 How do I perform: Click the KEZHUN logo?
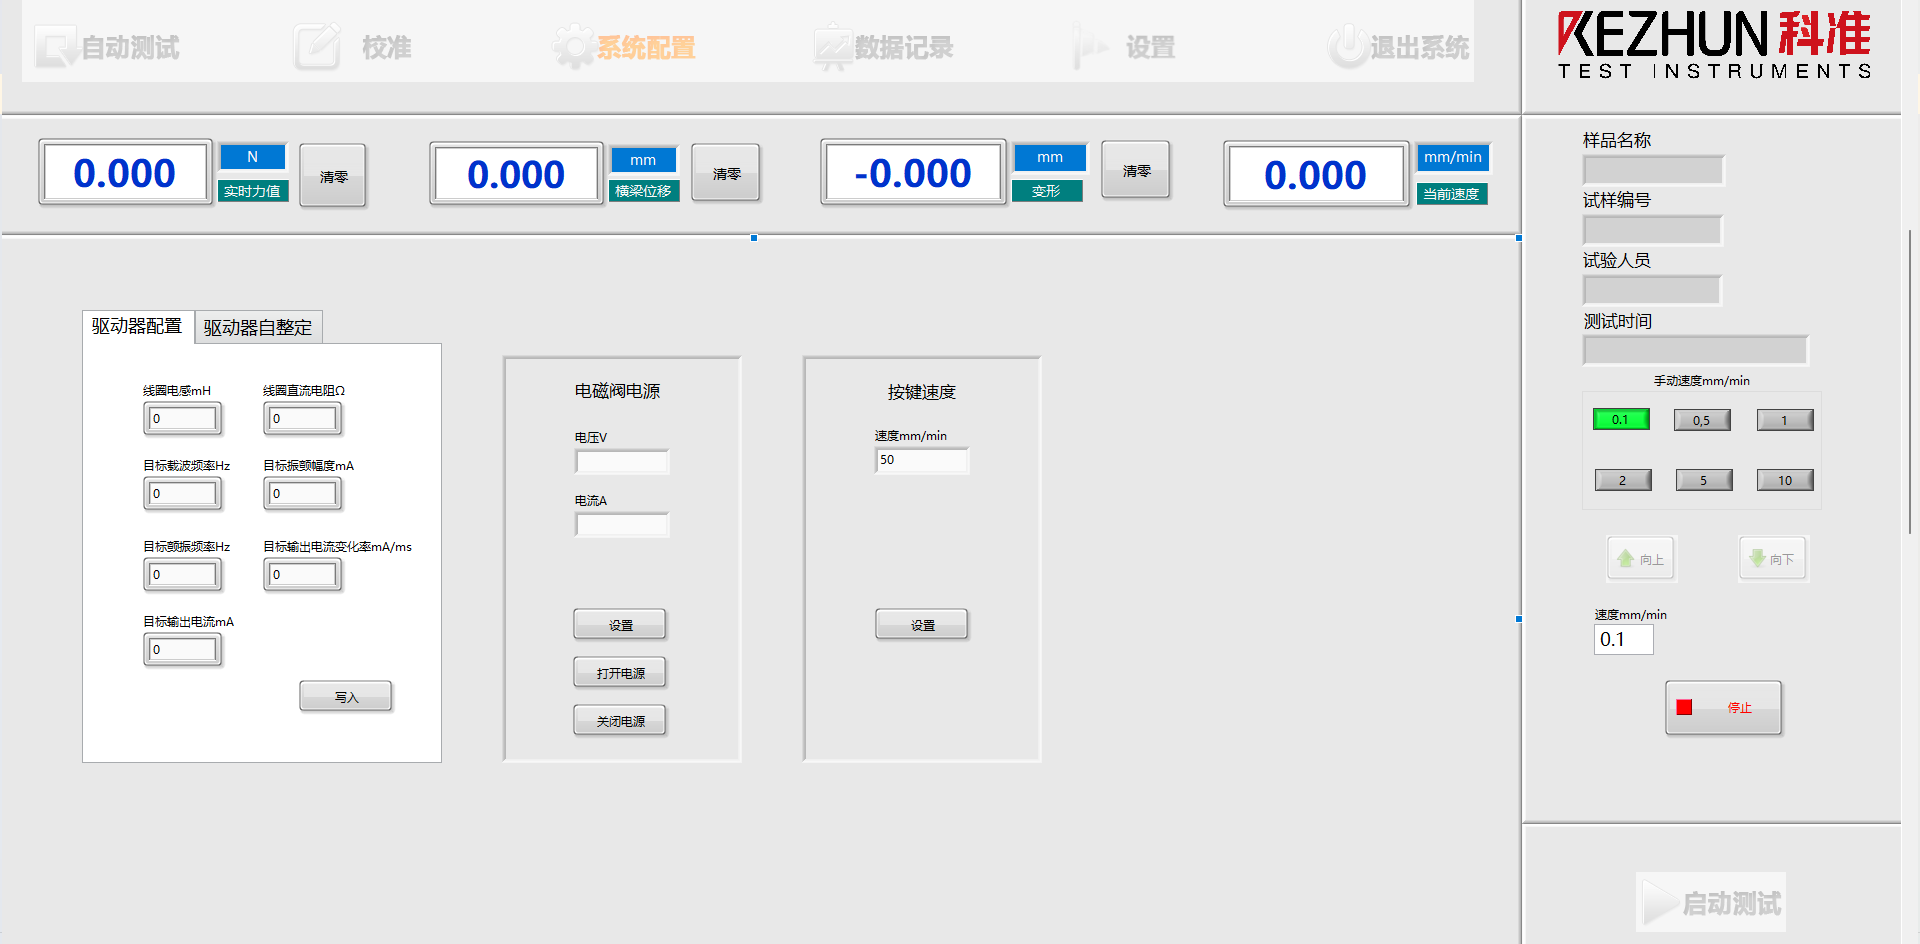(x=1714, y=44)
